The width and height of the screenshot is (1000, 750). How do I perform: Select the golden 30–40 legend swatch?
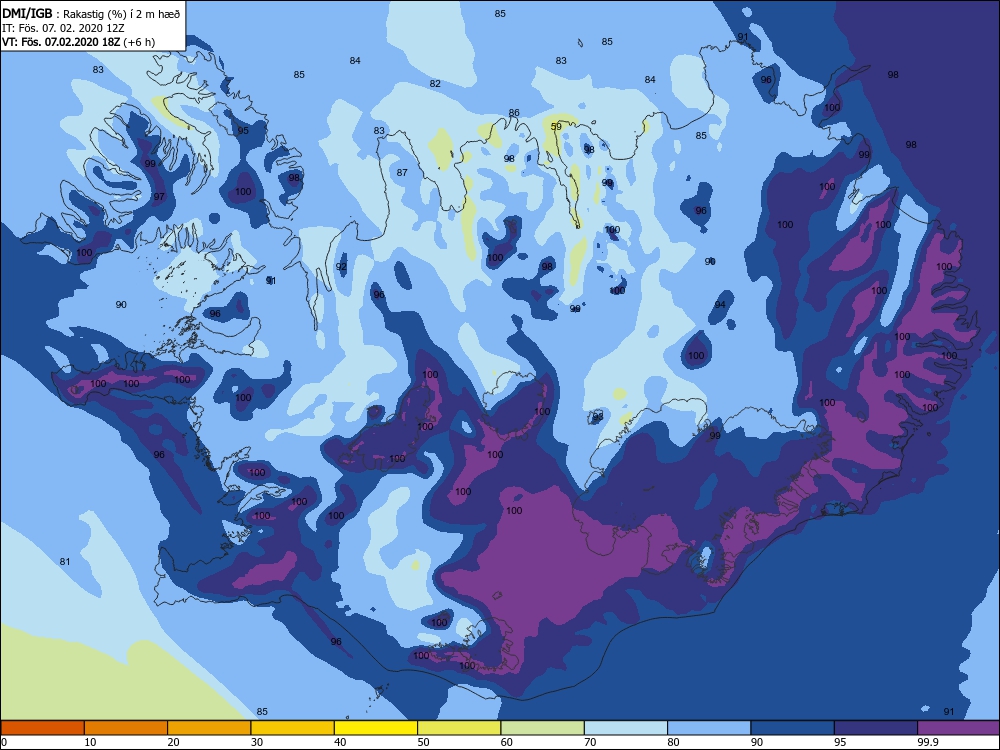coord(293,728)
